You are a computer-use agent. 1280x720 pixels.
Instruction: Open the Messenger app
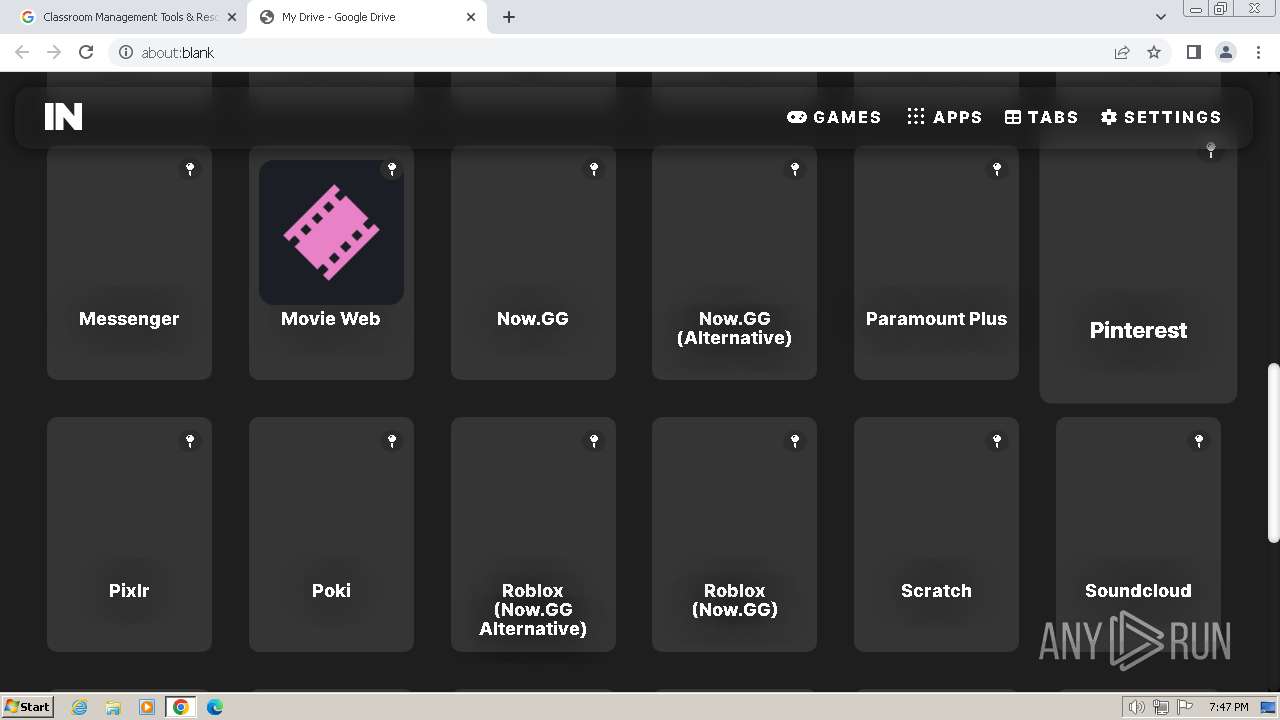(129, 262)
